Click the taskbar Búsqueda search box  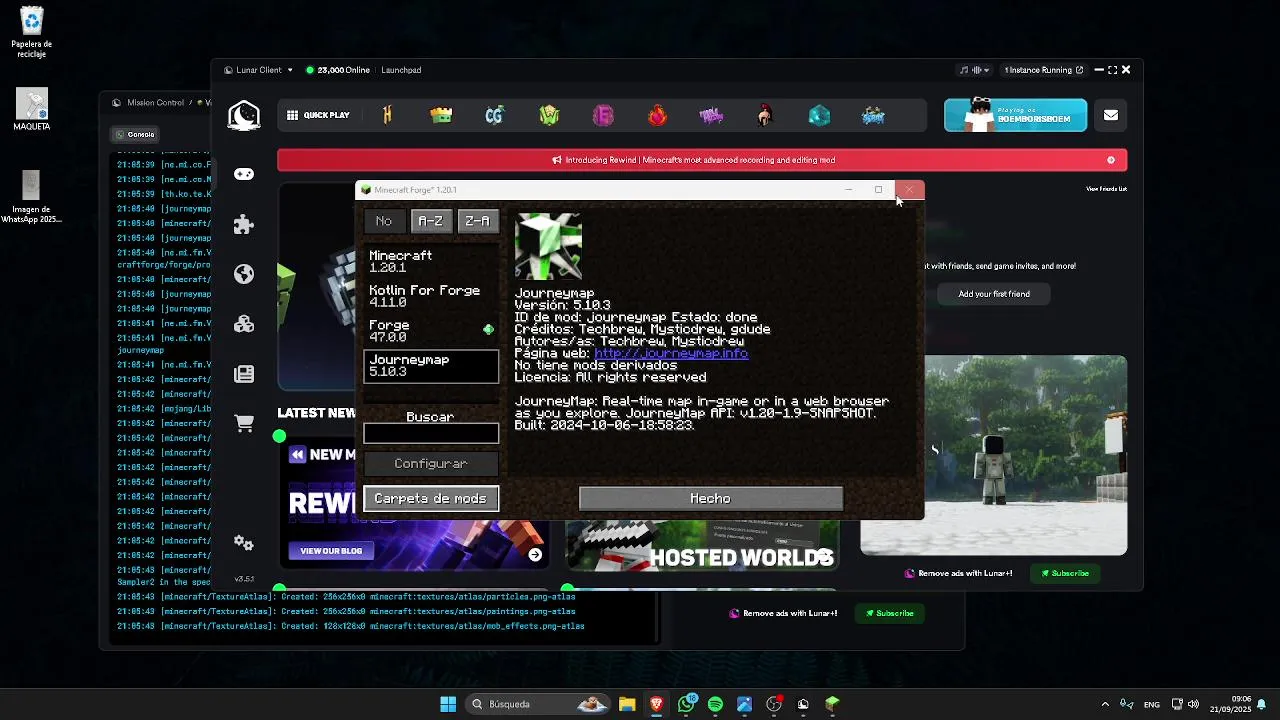(x=540, y=704)
